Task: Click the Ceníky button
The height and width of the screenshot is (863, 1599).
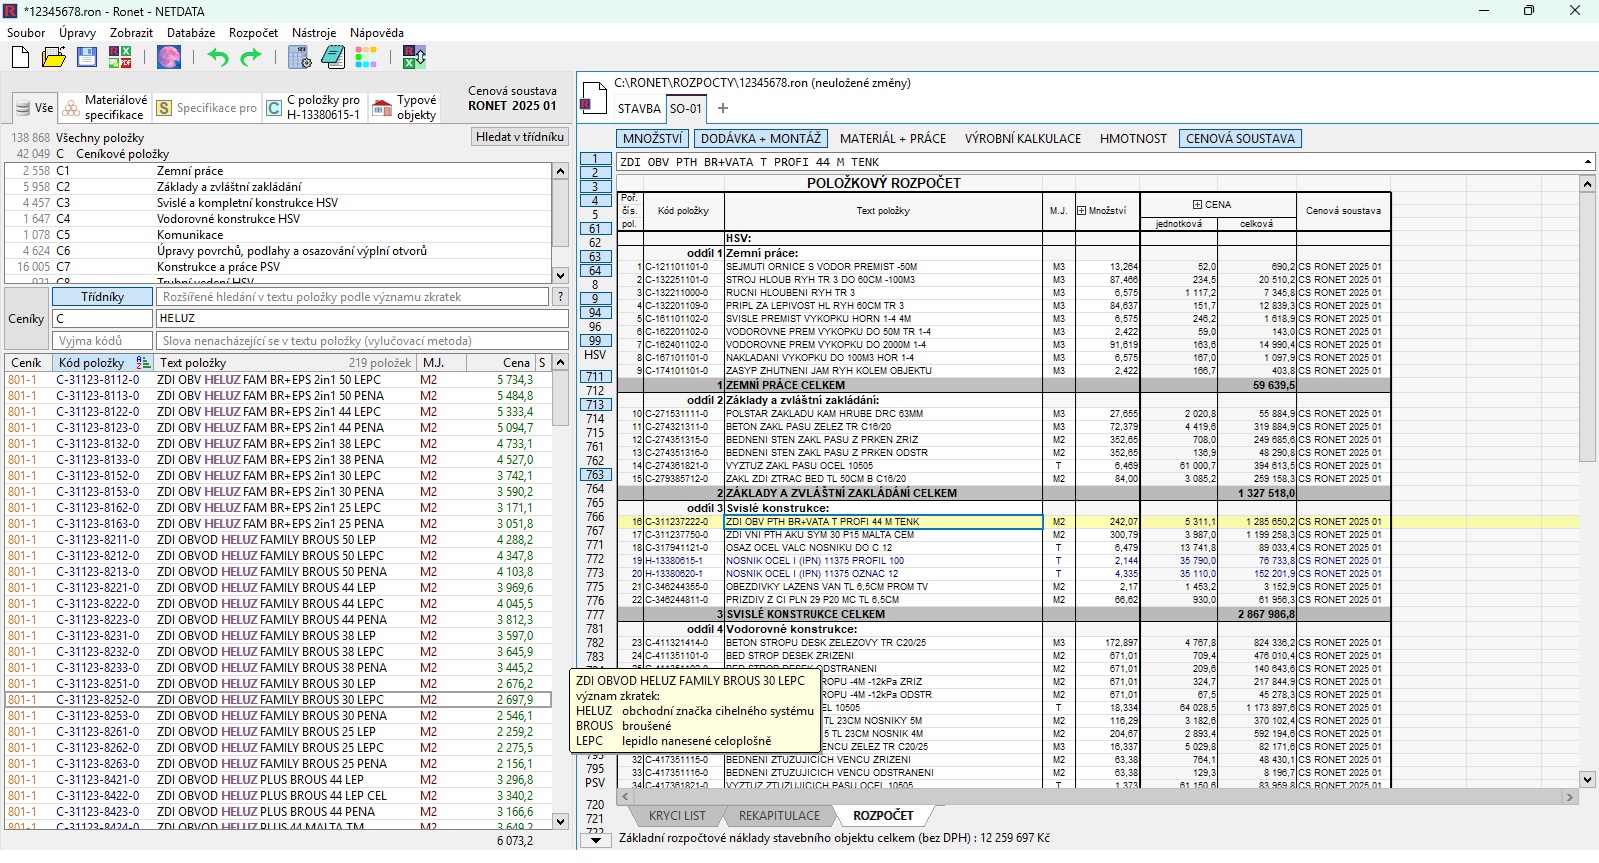Action: tap(26, 319)
